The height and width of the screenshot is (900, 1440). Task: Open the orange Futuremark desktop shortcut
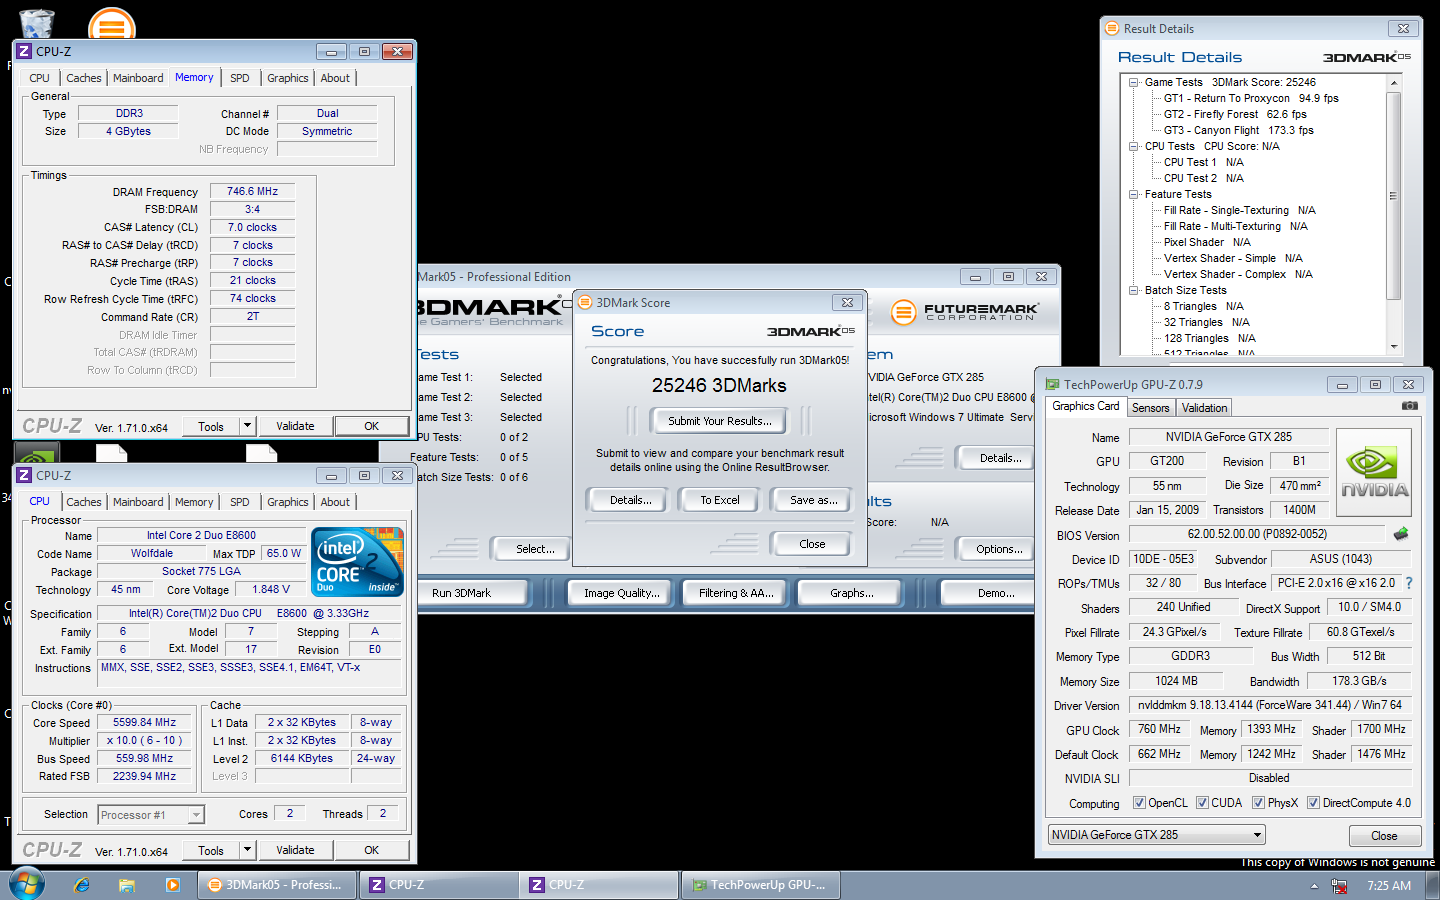(111, 24)
